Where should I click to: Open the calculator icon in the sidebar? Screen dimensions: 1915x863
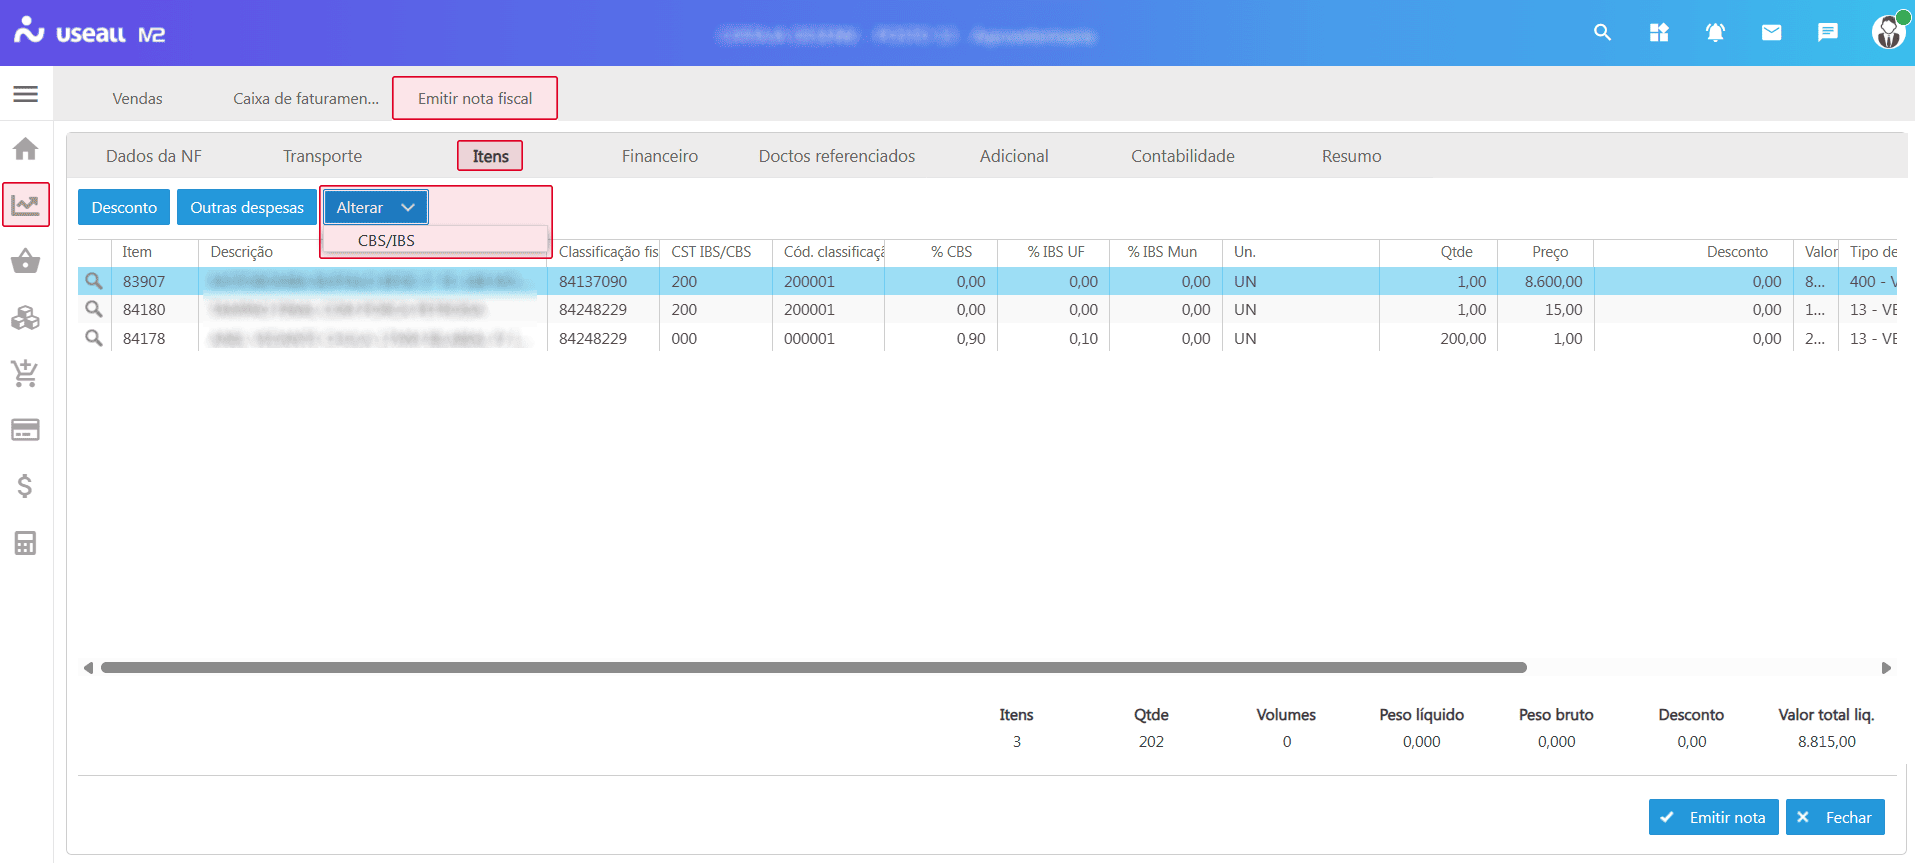(x=26, y=543)
